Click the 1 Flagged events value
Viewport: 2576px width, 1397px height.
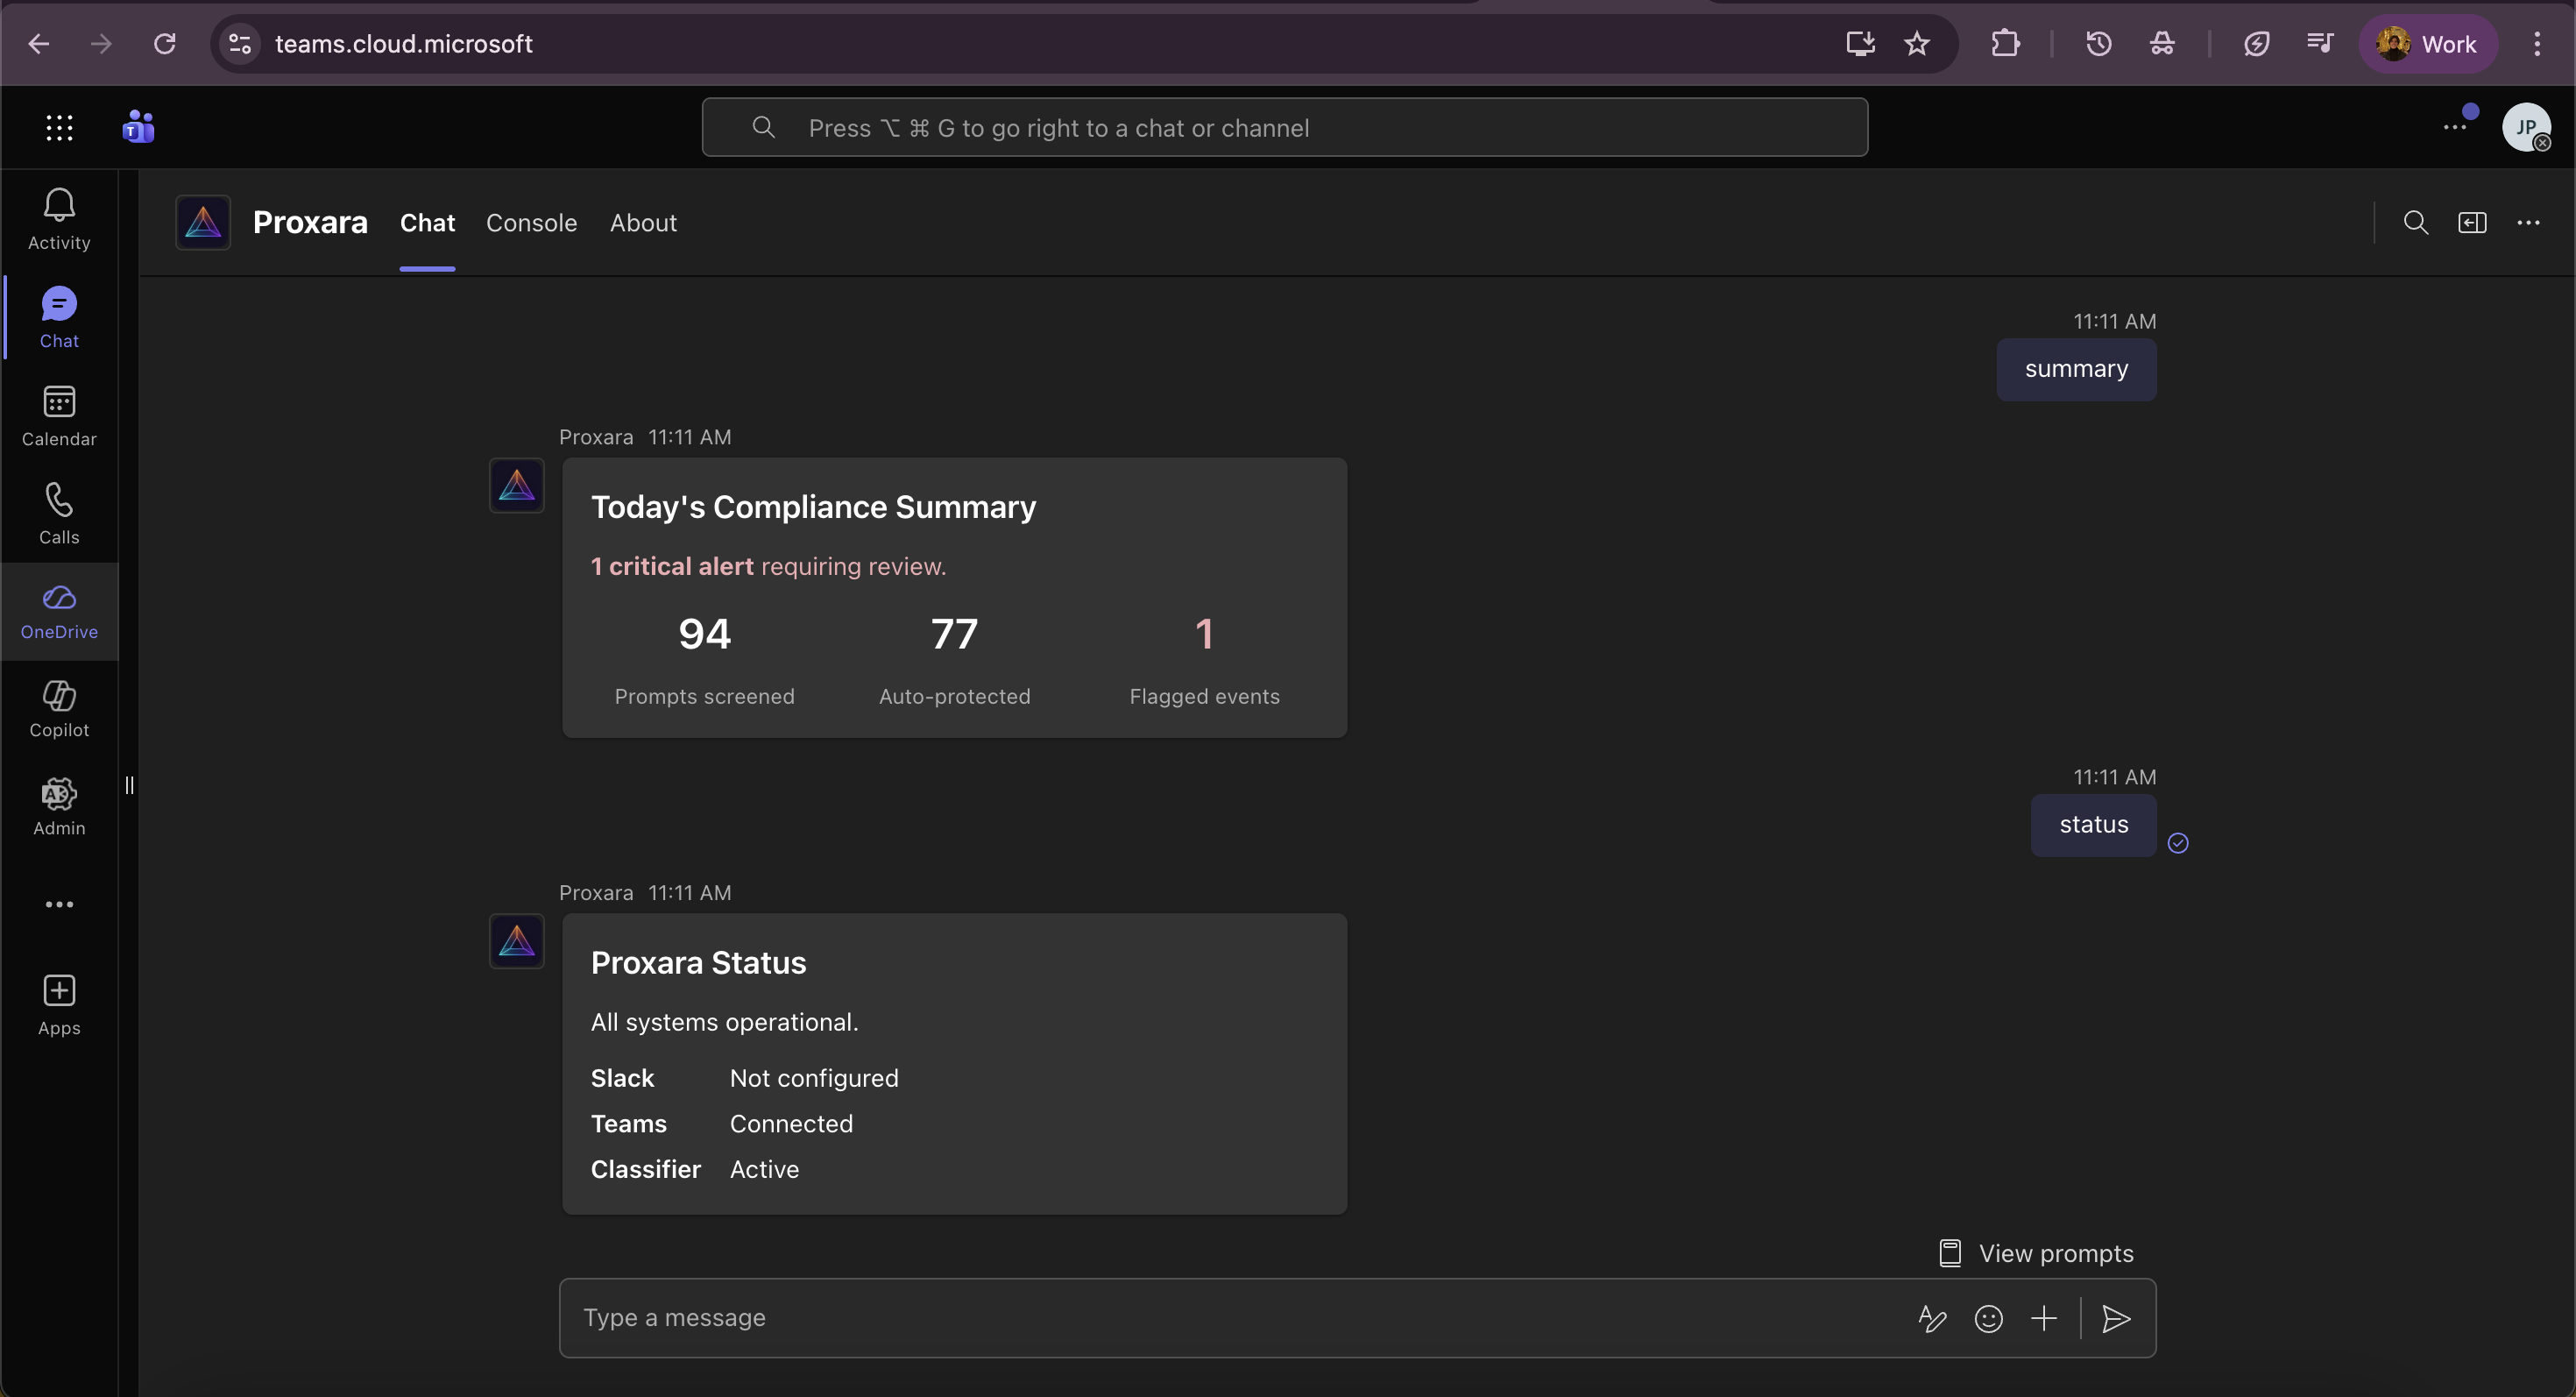point(1204,633)
